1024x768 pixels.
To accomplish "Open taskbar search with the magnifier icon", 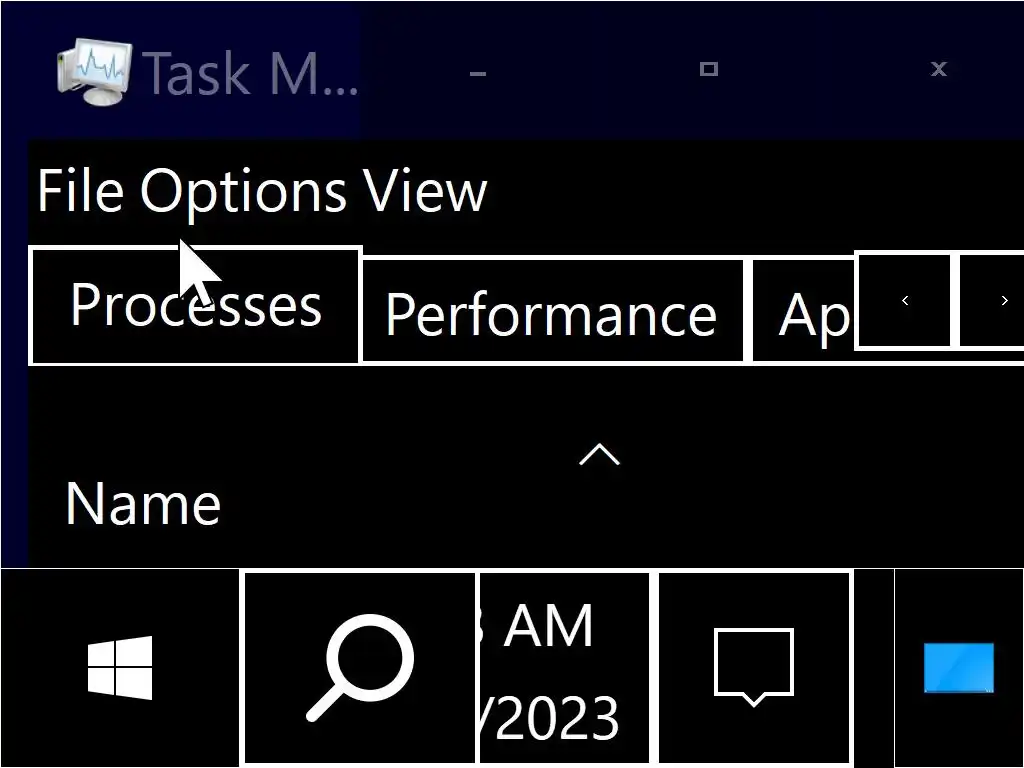I will pos(359,667).
